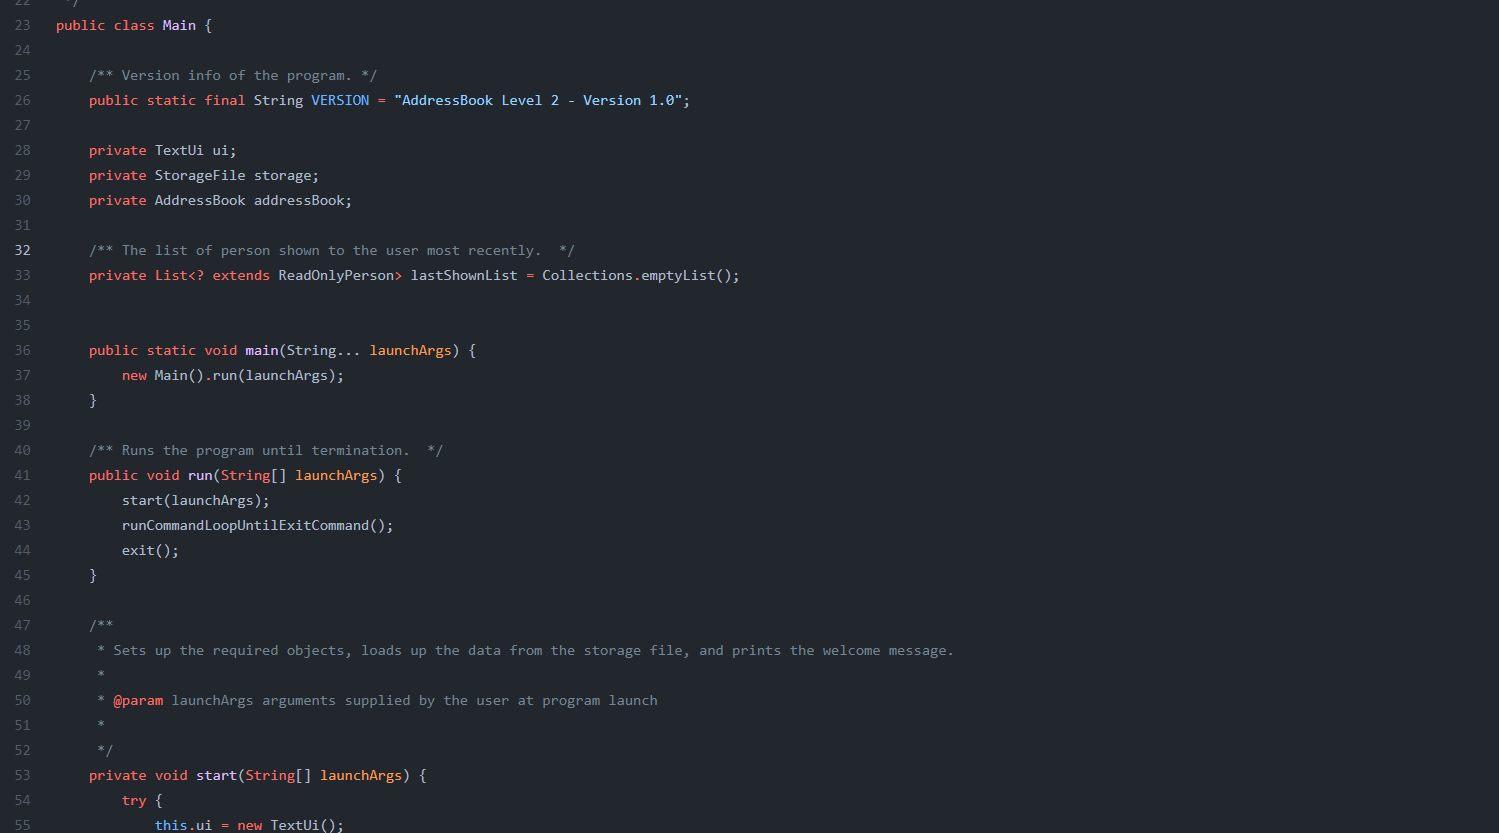The width and height of the screenshot is (1499, 833).
Task: Click the addressBook field name
Action: point(299,200)
